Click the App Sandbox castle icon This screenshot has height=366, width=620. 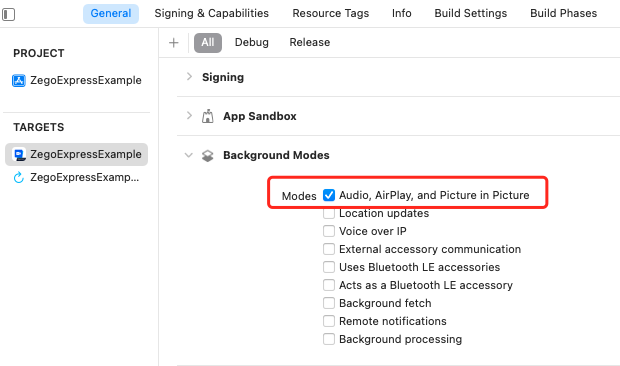208,117
